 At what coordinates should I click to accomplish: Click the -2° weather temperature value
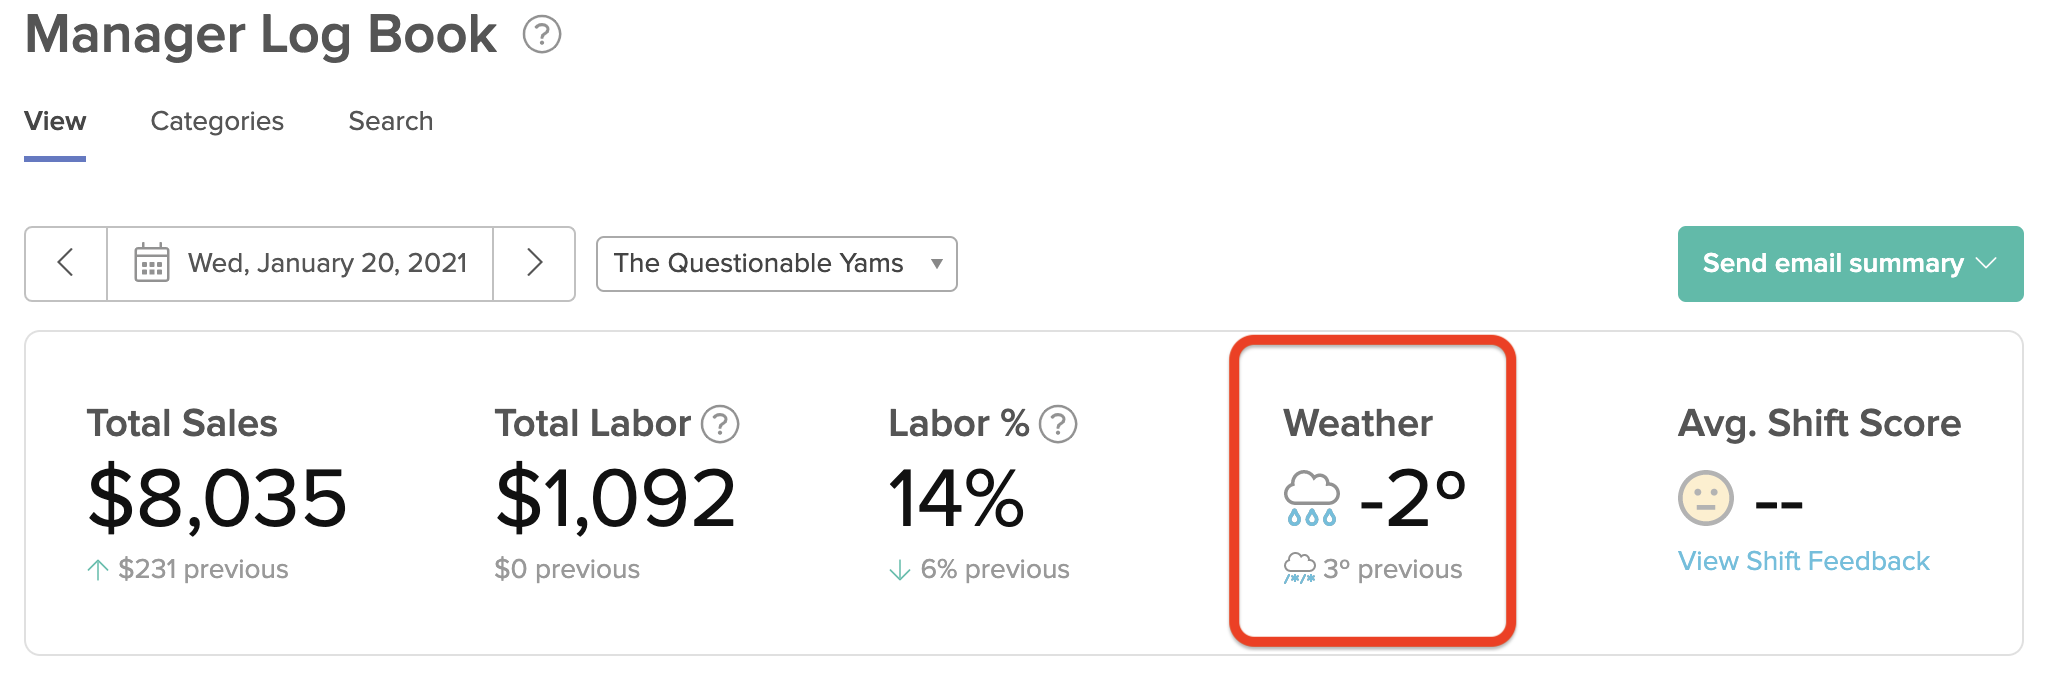click(x=1413, y=498)
